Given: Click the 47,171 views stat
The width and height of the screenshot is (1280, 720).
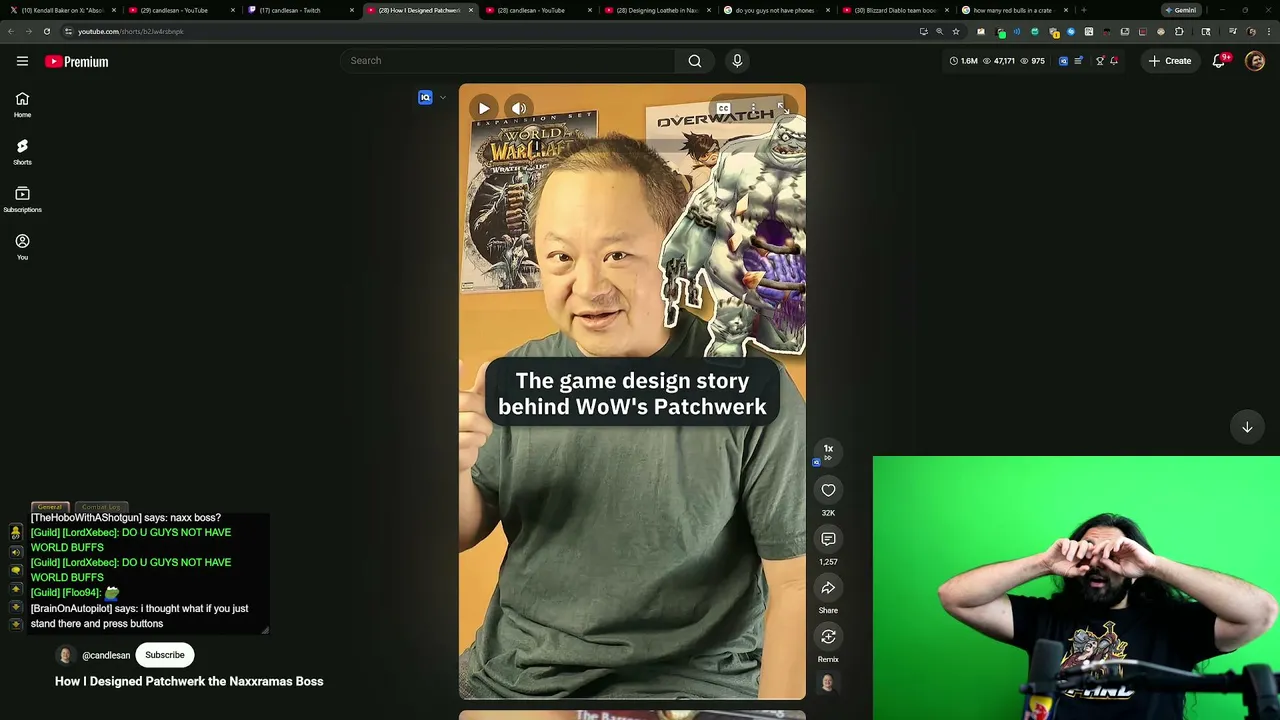Looking at the screenshot, I should [1000, 61].
